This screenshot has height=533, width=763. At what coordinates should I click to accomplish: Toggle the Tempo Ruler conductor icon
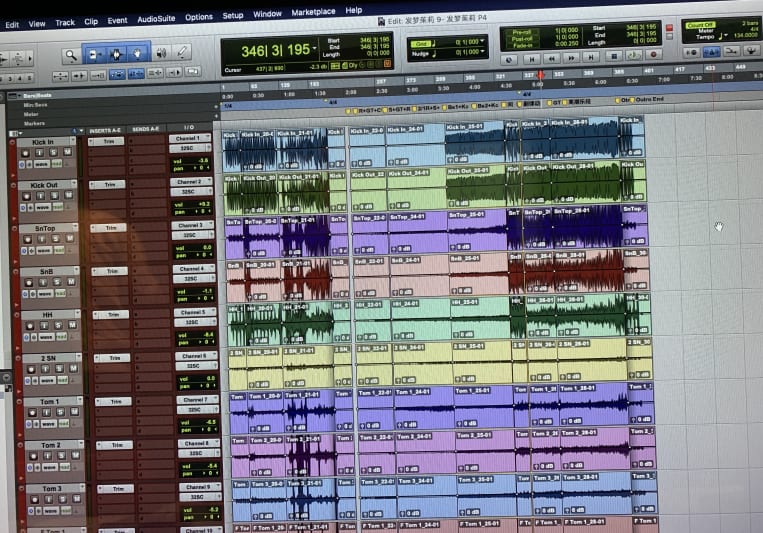click(x=751, y=50)
